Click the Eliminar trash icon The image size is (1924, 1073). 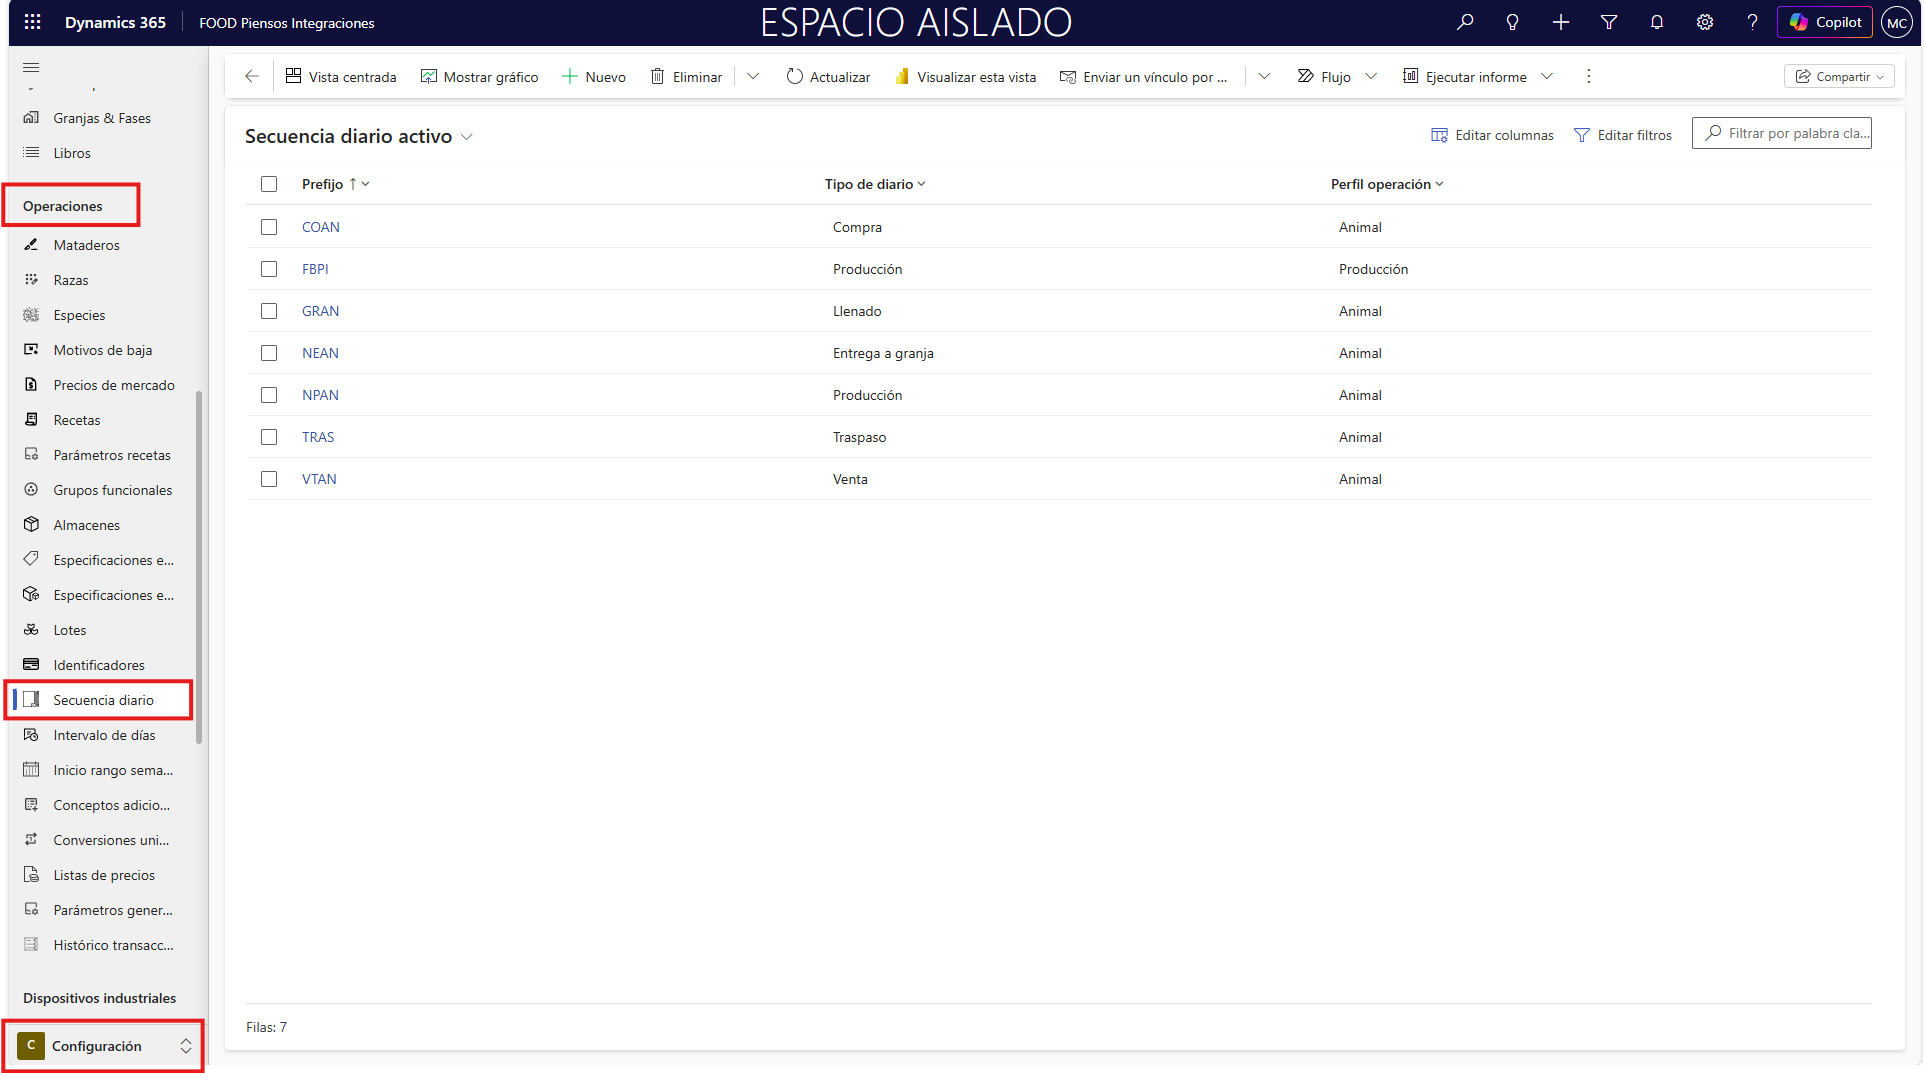(657, 77)
